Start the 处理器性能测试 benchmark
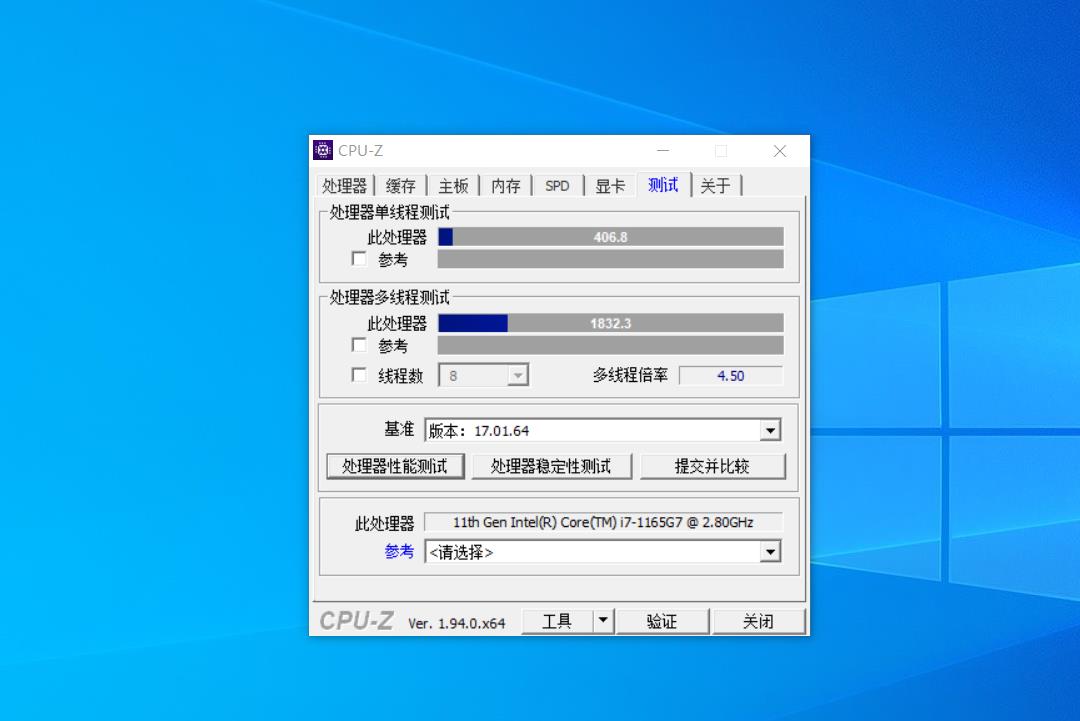The width and height of the screenshot is (1080, 721). tap(395, 465)
